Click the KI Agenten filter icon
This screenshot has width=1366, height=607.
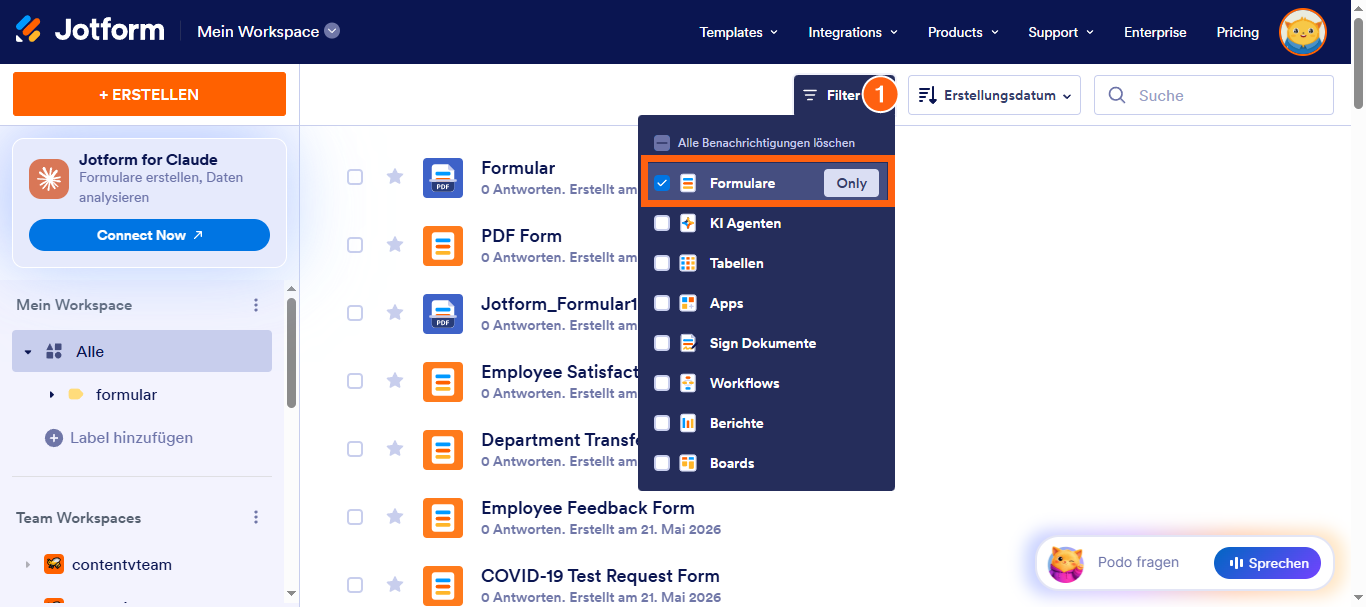(x=688, y=223)
